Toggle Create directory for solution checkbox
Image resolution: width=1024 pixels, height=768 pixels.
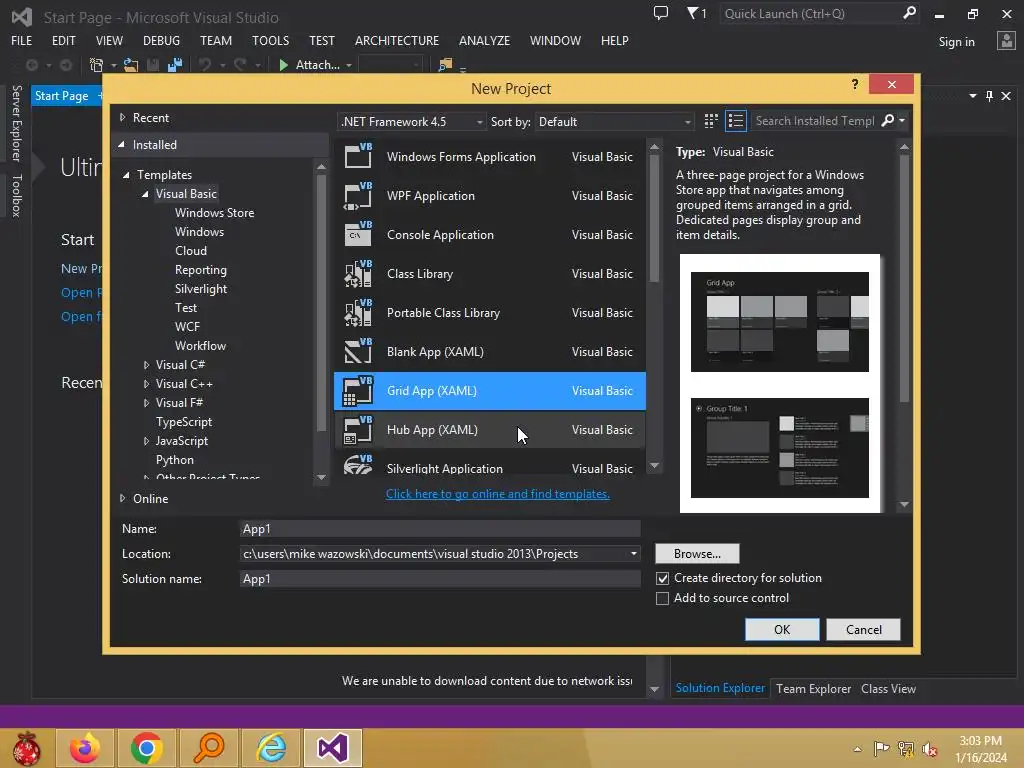pos(662,578)
